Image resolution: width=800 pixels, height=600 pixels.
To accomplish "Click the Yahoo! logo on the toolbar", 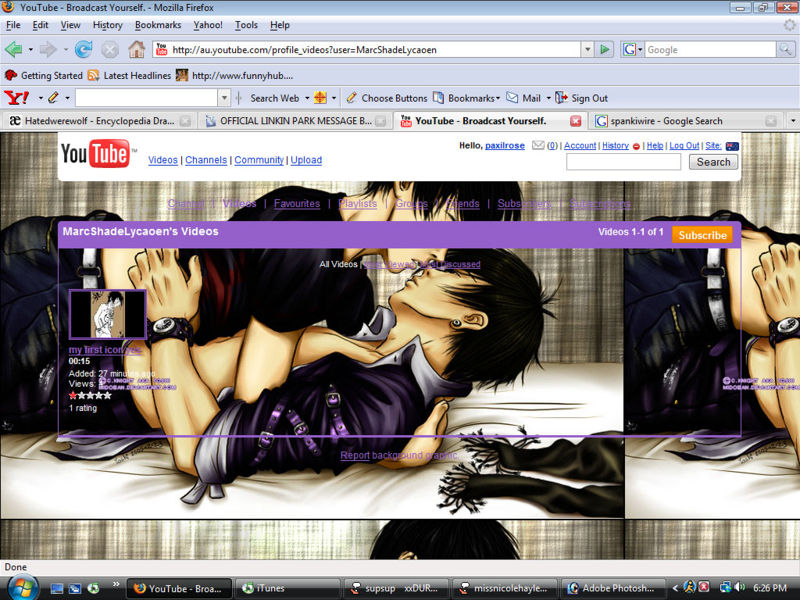I will (17, 98).
